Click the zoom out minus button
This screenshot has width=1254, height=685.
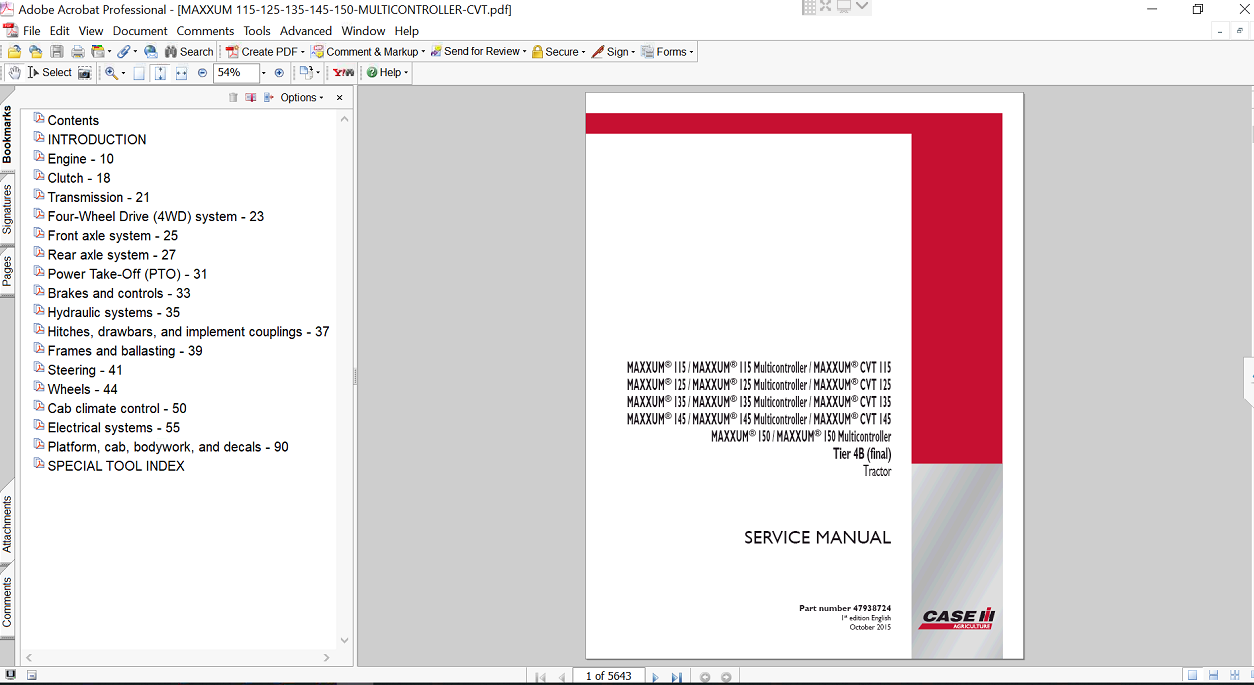pos(202,73)
